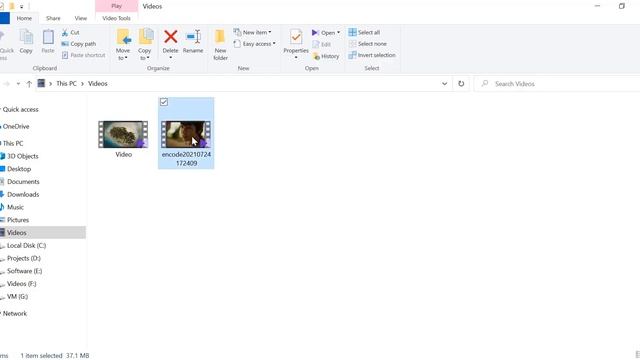
Task: Switch to the View ribbon tab
Action: [x=80, y=18]
